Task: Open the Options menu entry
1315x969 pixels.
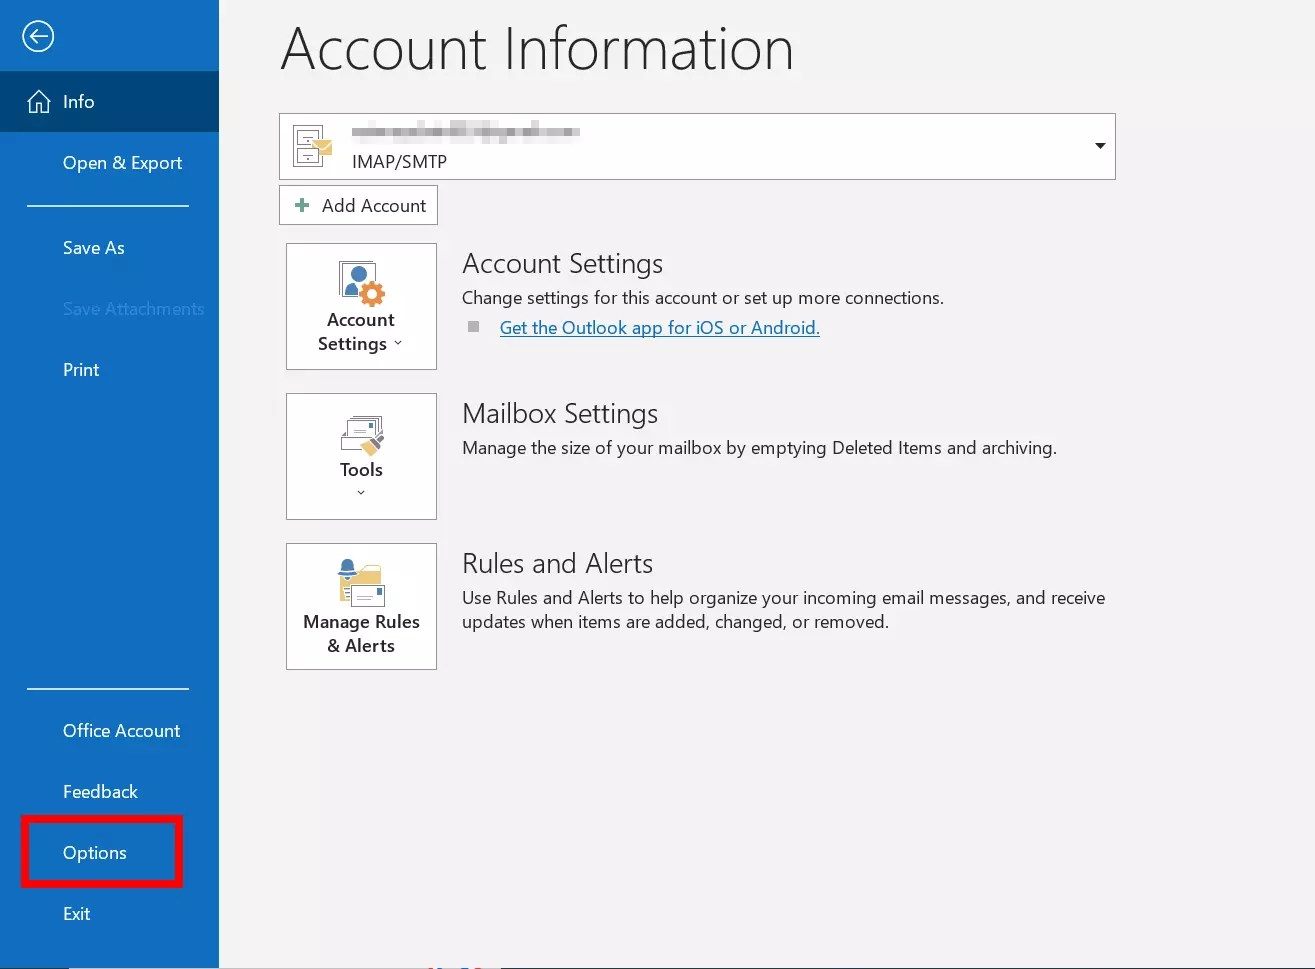Action: click(94, 852)
